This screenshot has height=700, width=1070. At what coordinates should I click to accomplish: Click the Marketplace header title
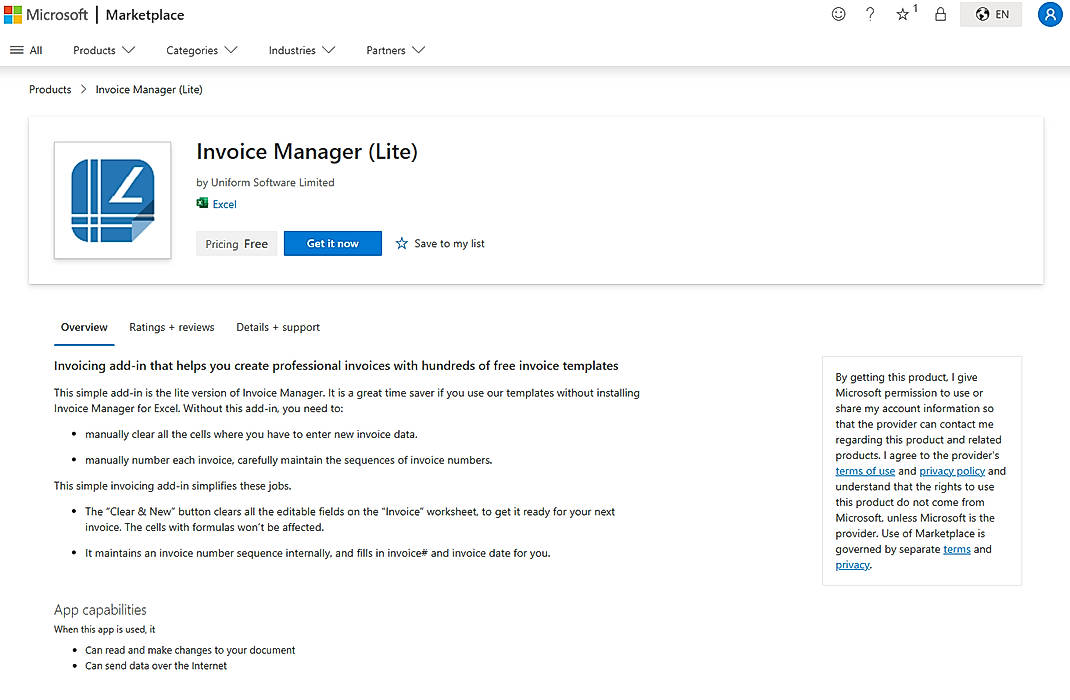point(145,14)
